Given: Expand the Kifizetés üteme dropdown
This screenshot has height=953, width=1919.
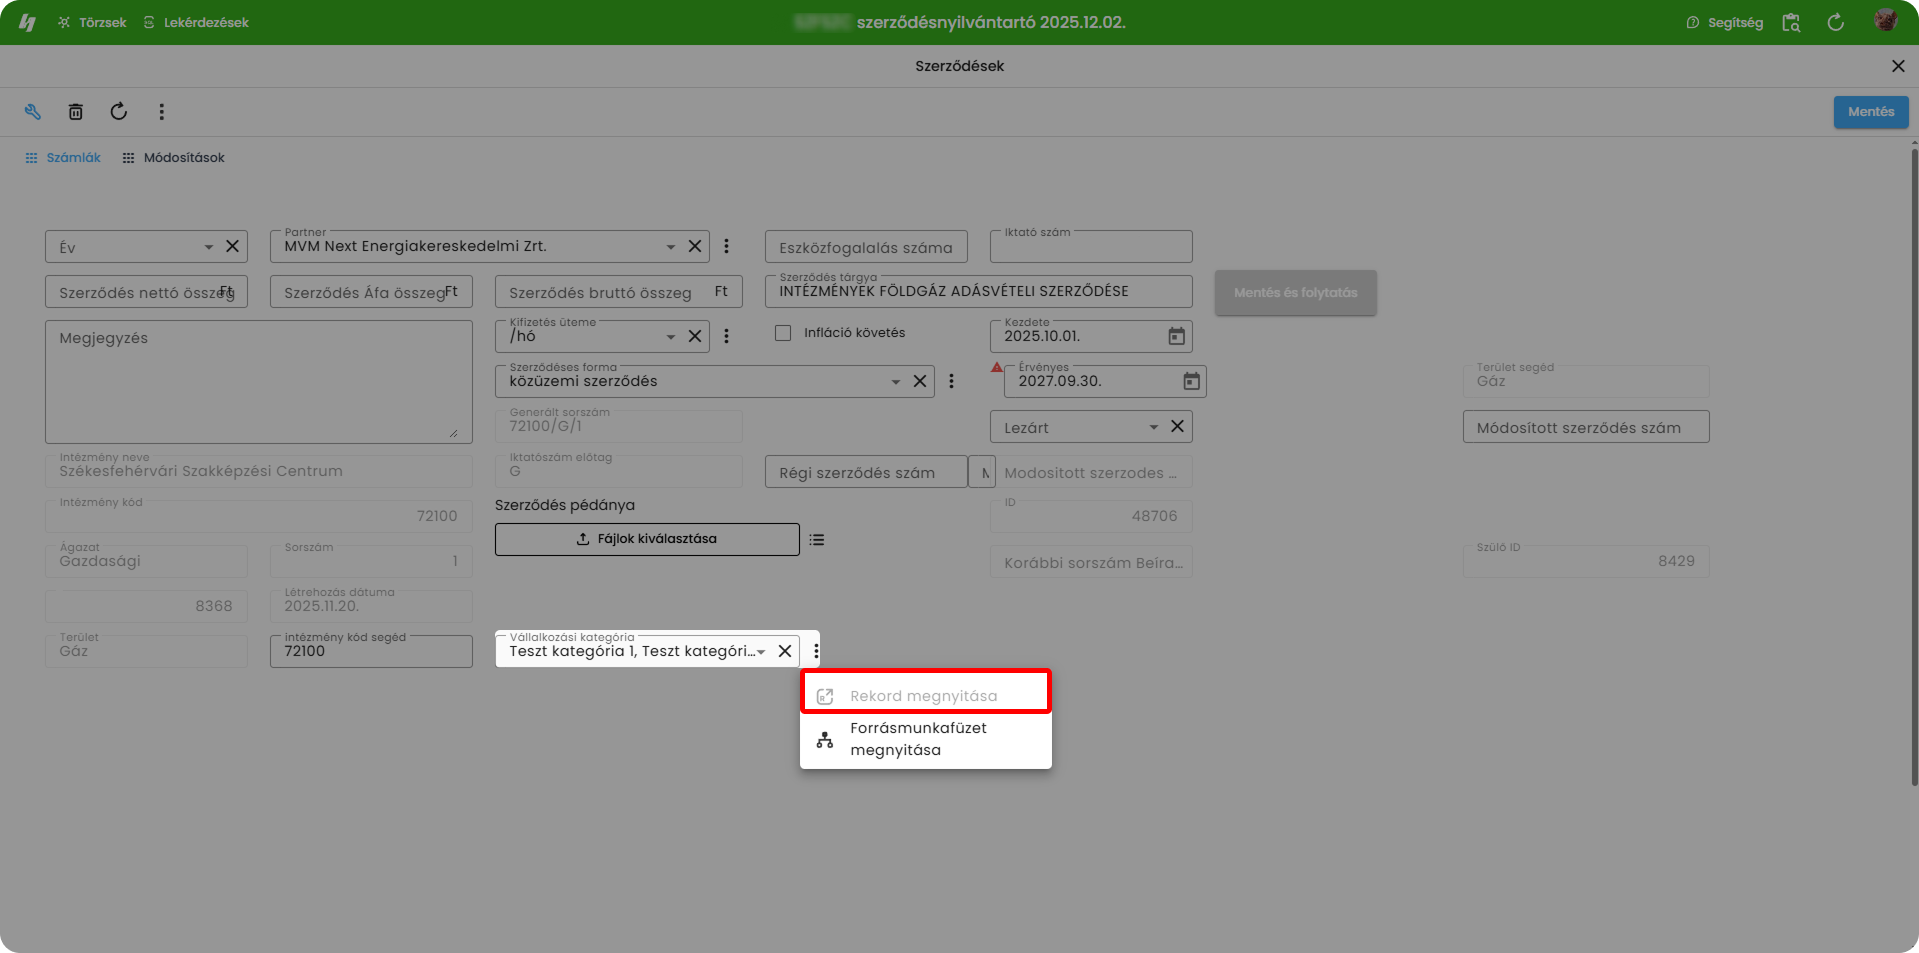Looking at the screenshot, I should 670,337.
